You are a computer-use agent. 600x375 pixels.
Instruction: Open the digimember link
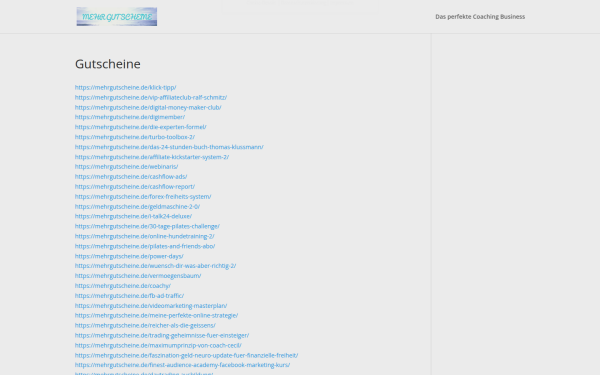pos(130,117)
